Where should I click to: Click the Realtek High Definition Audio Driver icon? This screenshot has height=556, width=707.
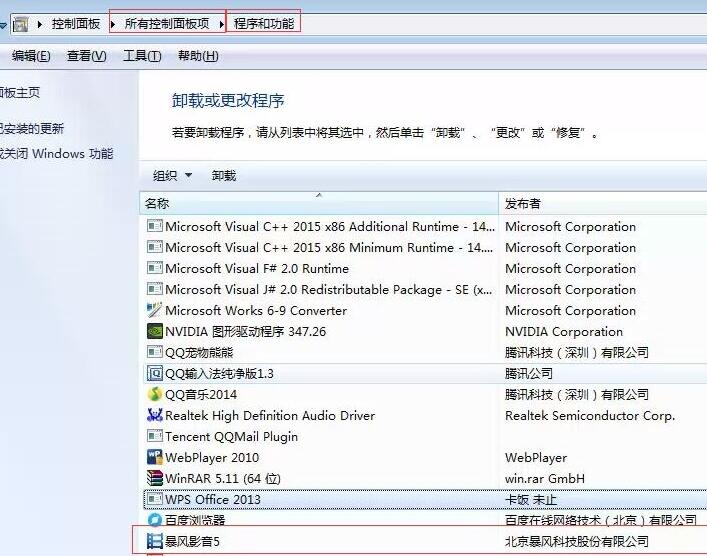[x=155, y=415]
